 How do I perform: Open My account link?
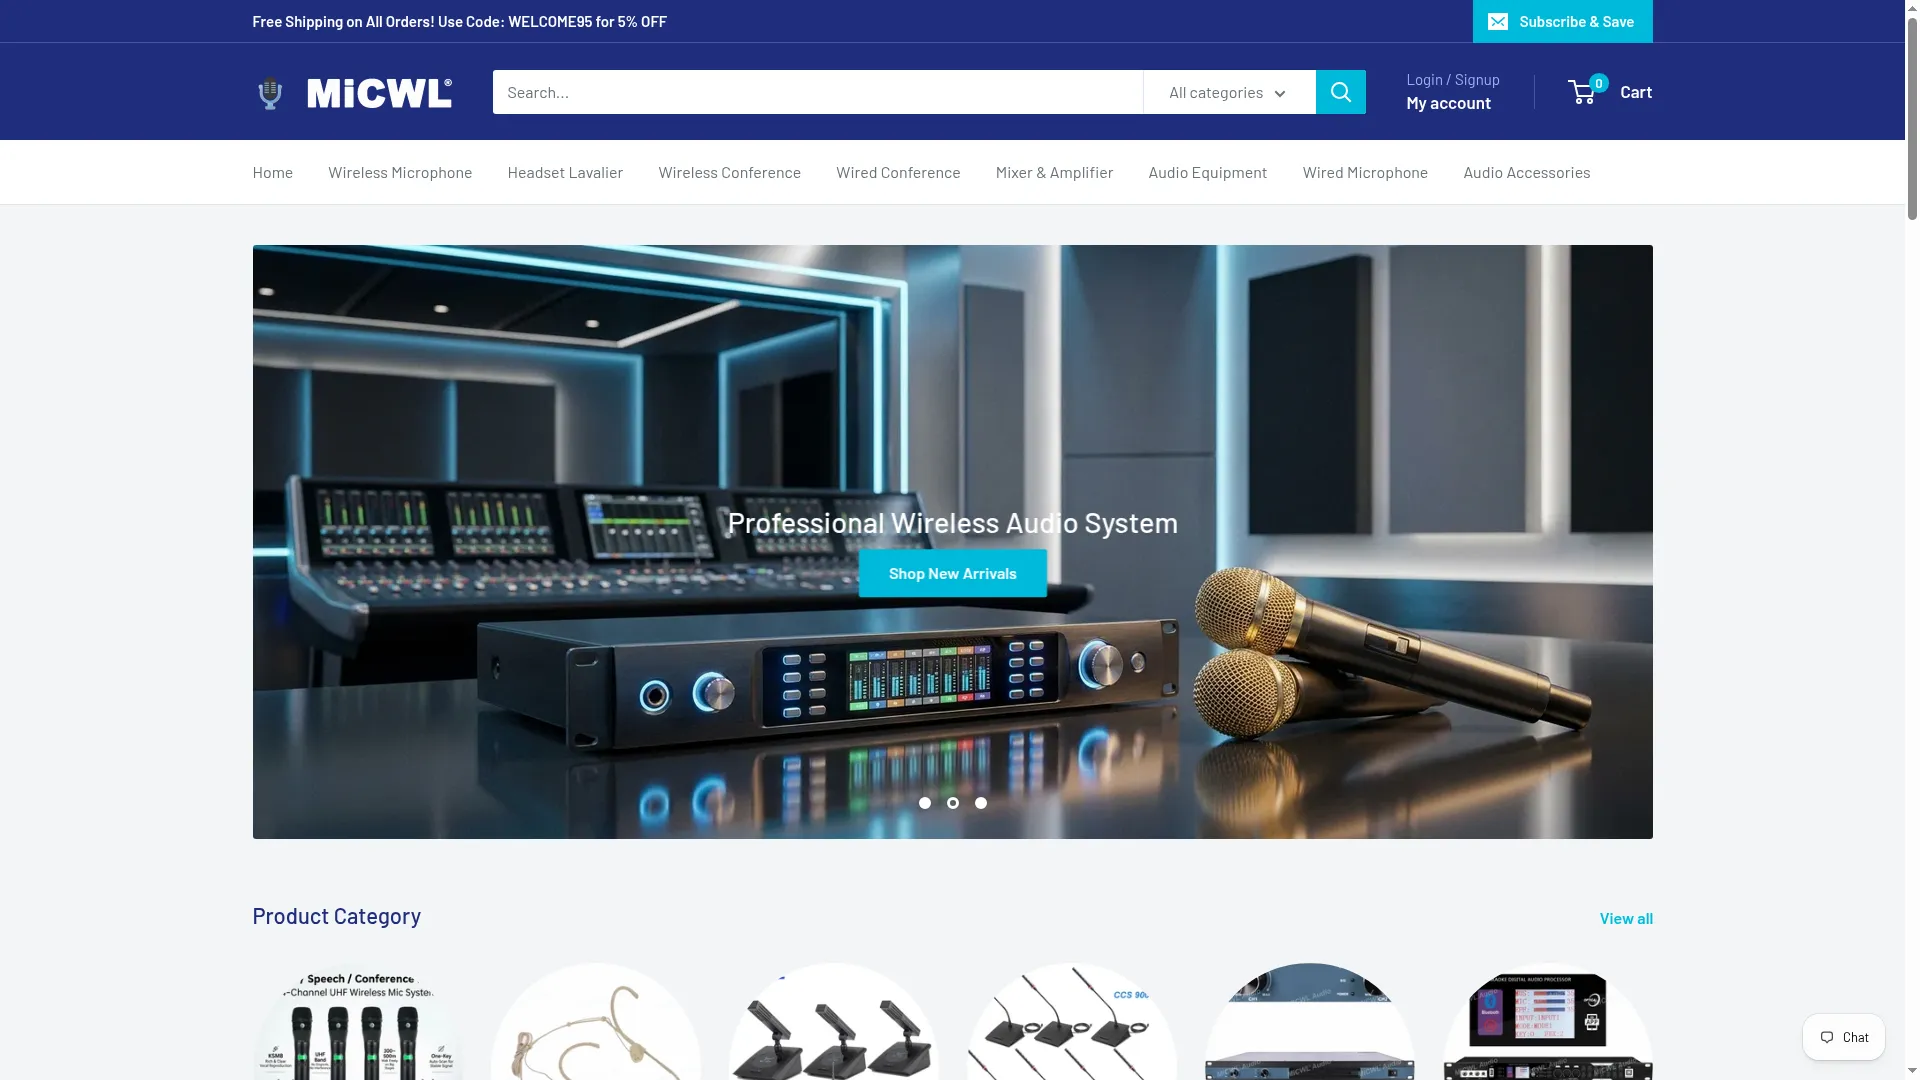(1448, 103)
